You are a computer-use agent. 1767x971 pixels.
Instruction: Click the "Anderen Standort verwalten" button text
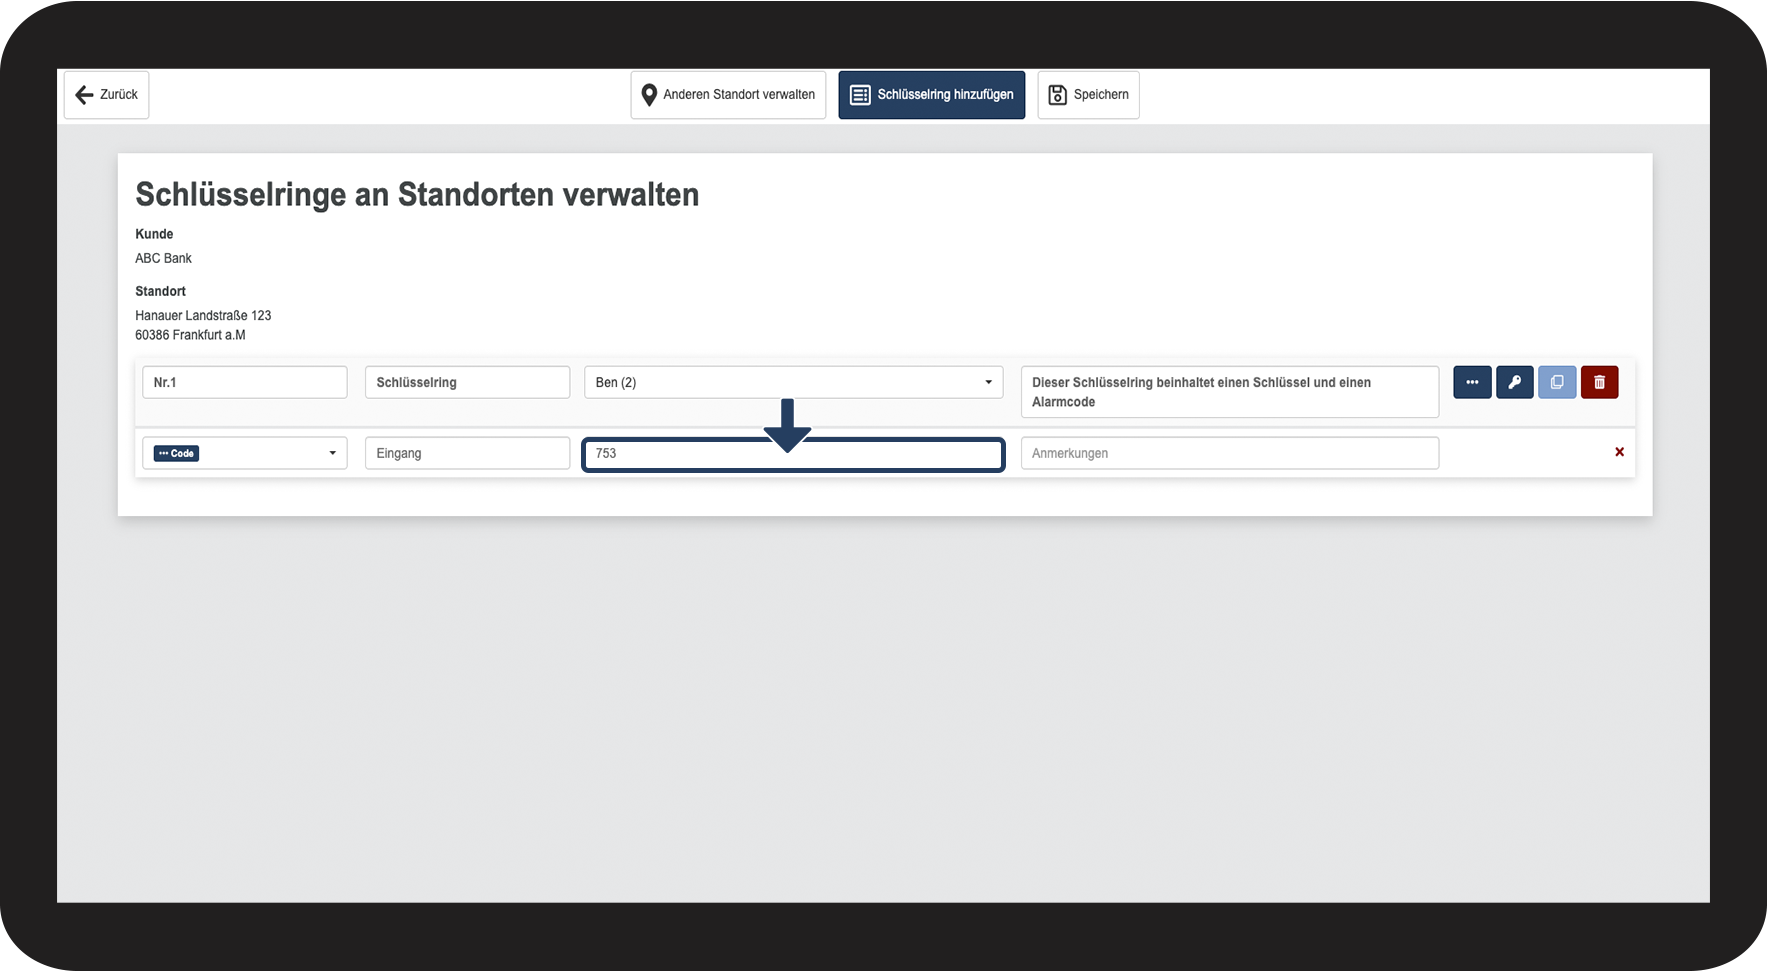coord(739,95)
